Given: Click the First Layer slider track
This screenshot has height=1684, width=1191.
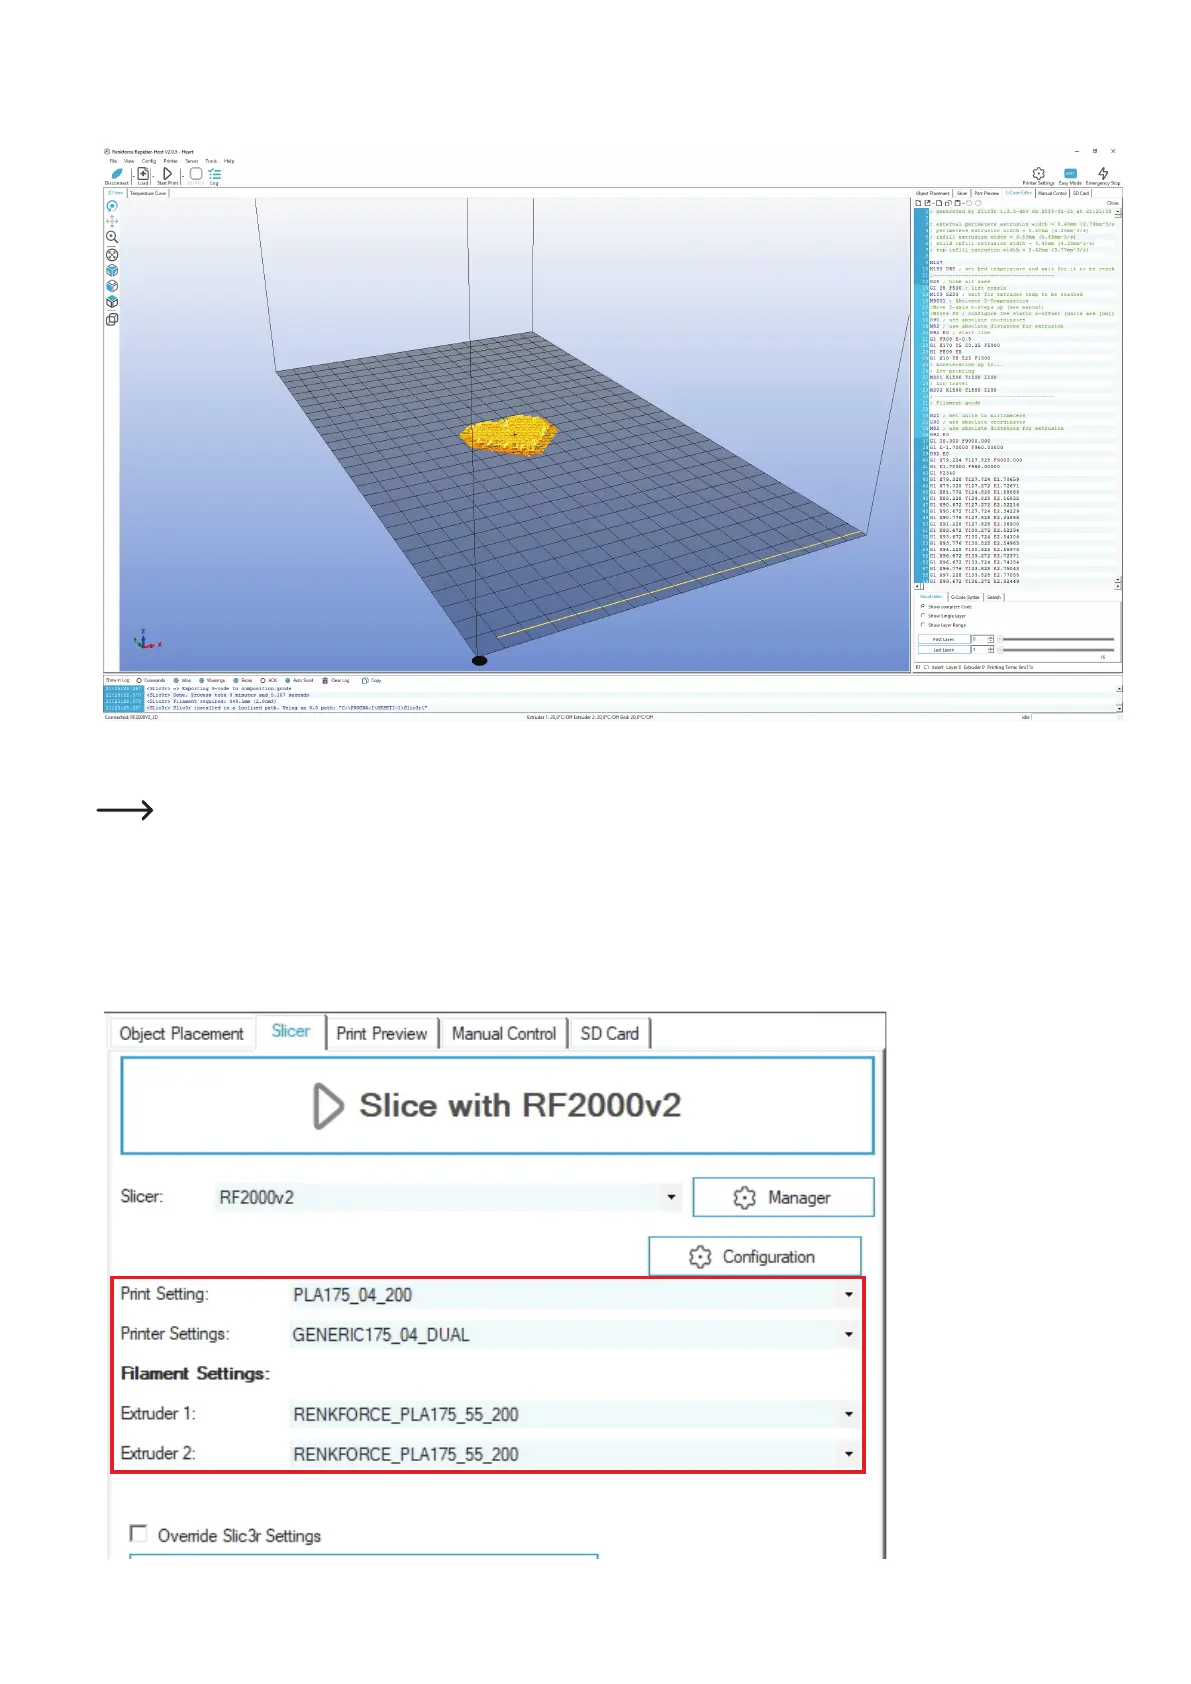Looking at the screenshot, I should (x=1057, y=639).
